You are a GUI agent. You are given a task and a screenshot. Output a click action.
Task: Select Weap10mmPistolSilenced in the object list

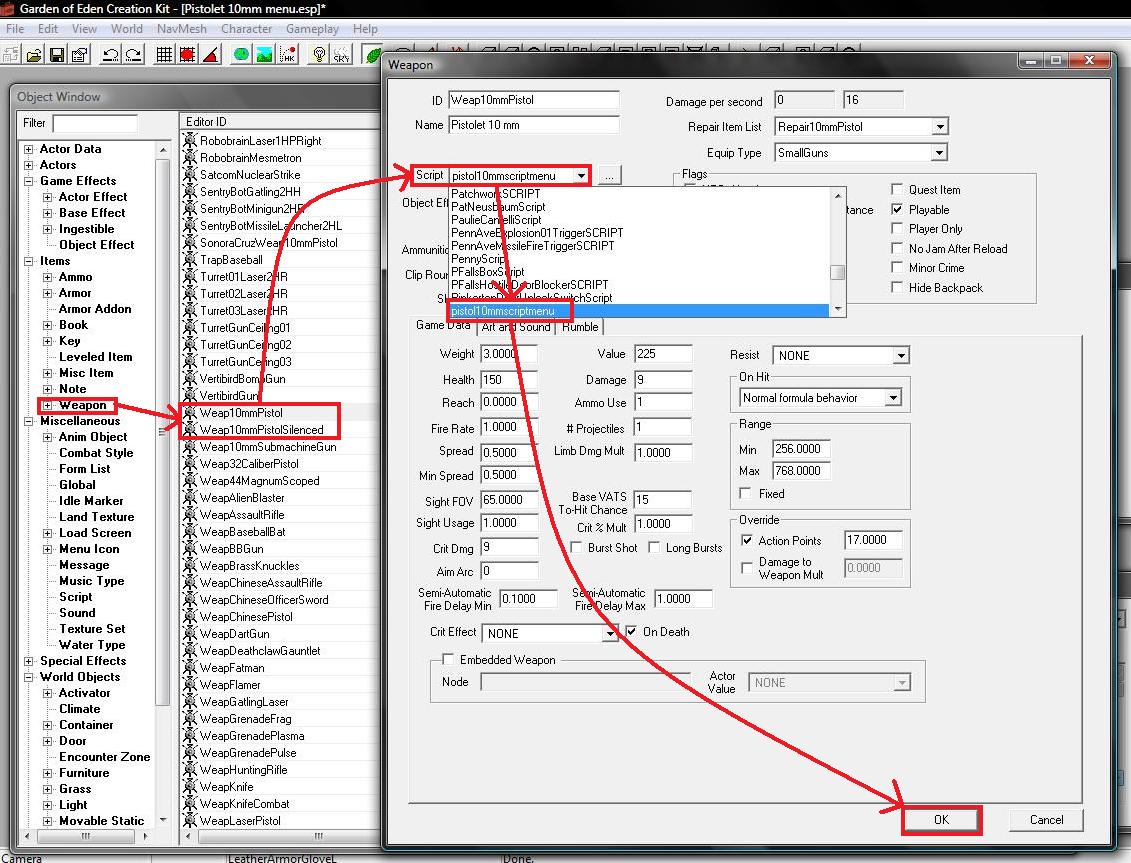pos(261,430)
